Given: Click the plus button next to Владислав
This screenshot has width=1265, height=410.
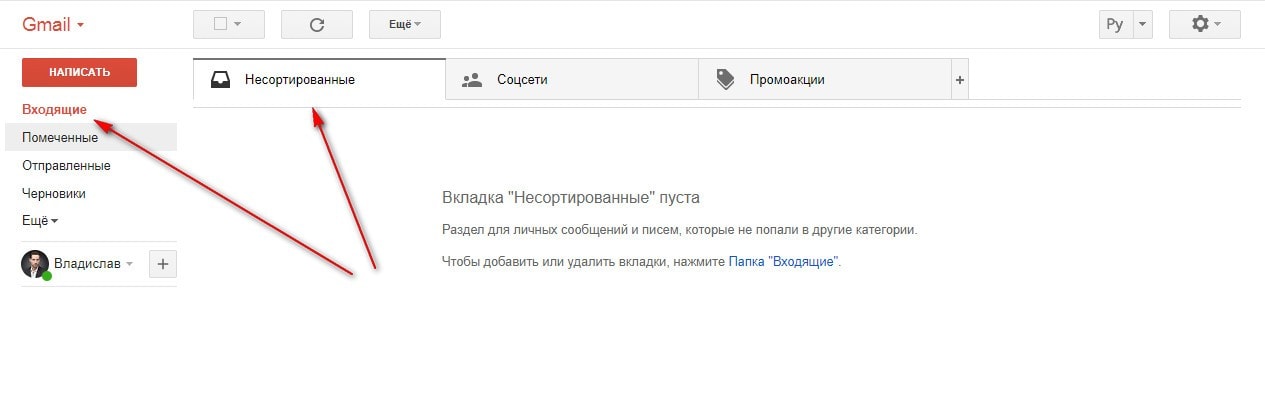Looking at the screenshot, I should coord(163,264).
